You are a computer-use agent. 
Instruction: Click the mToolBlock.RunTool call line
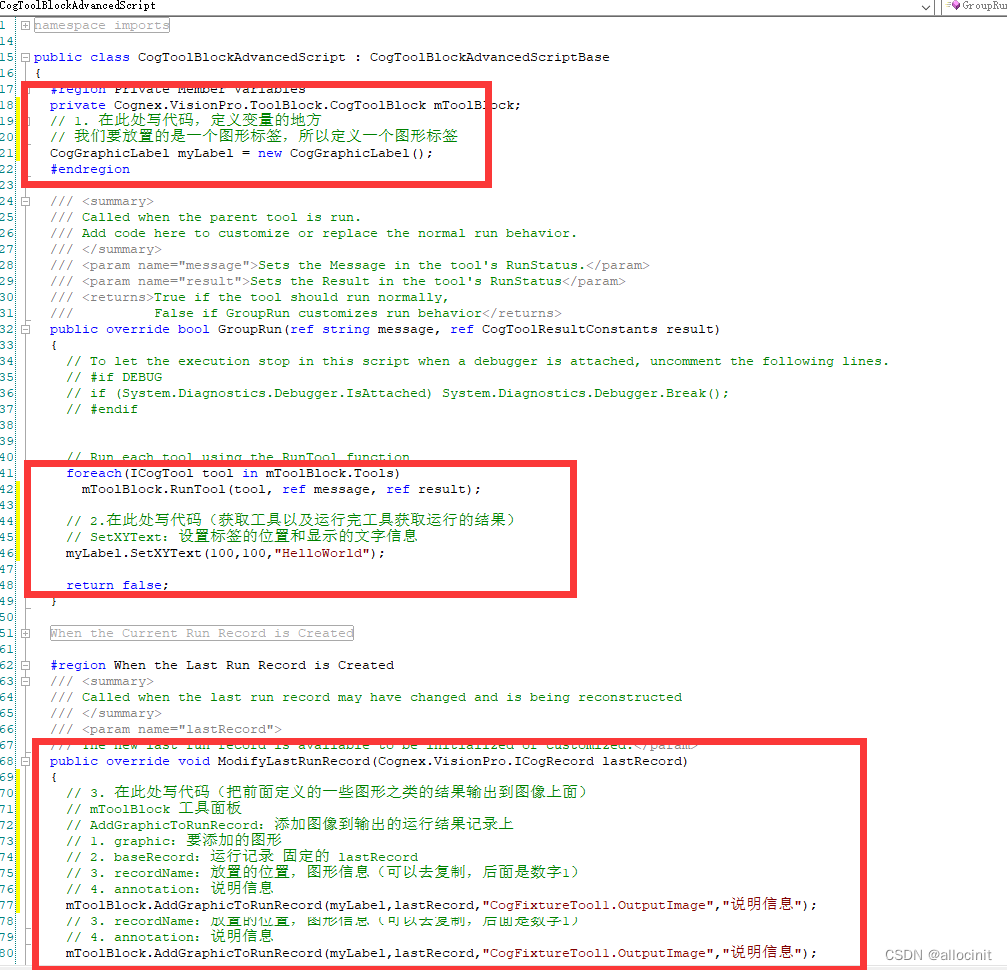point(281,489)
